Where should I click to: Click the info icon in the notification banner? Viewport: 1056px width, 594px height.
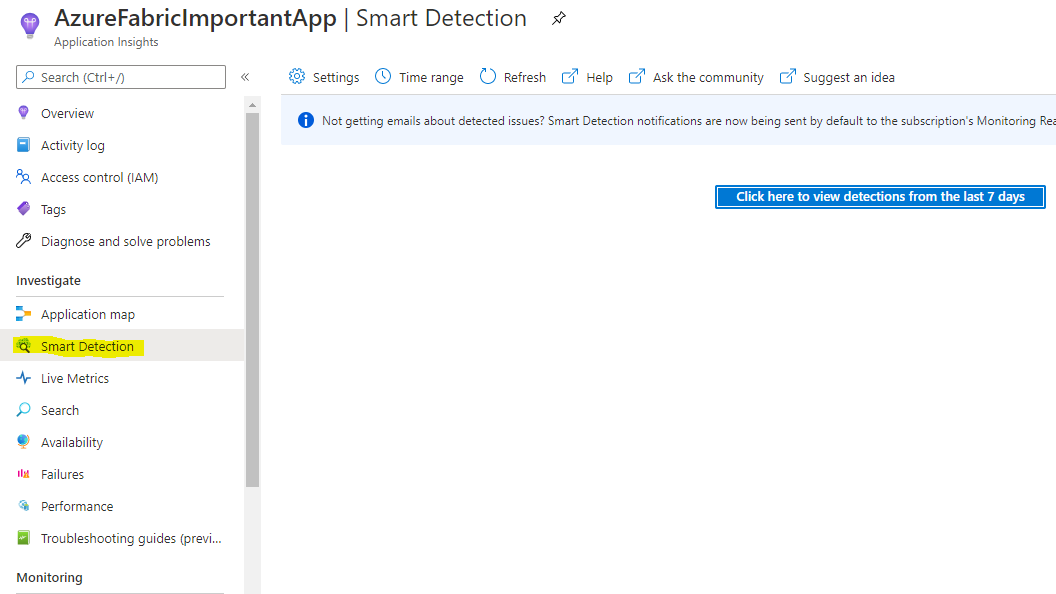[x=306, y=120]
